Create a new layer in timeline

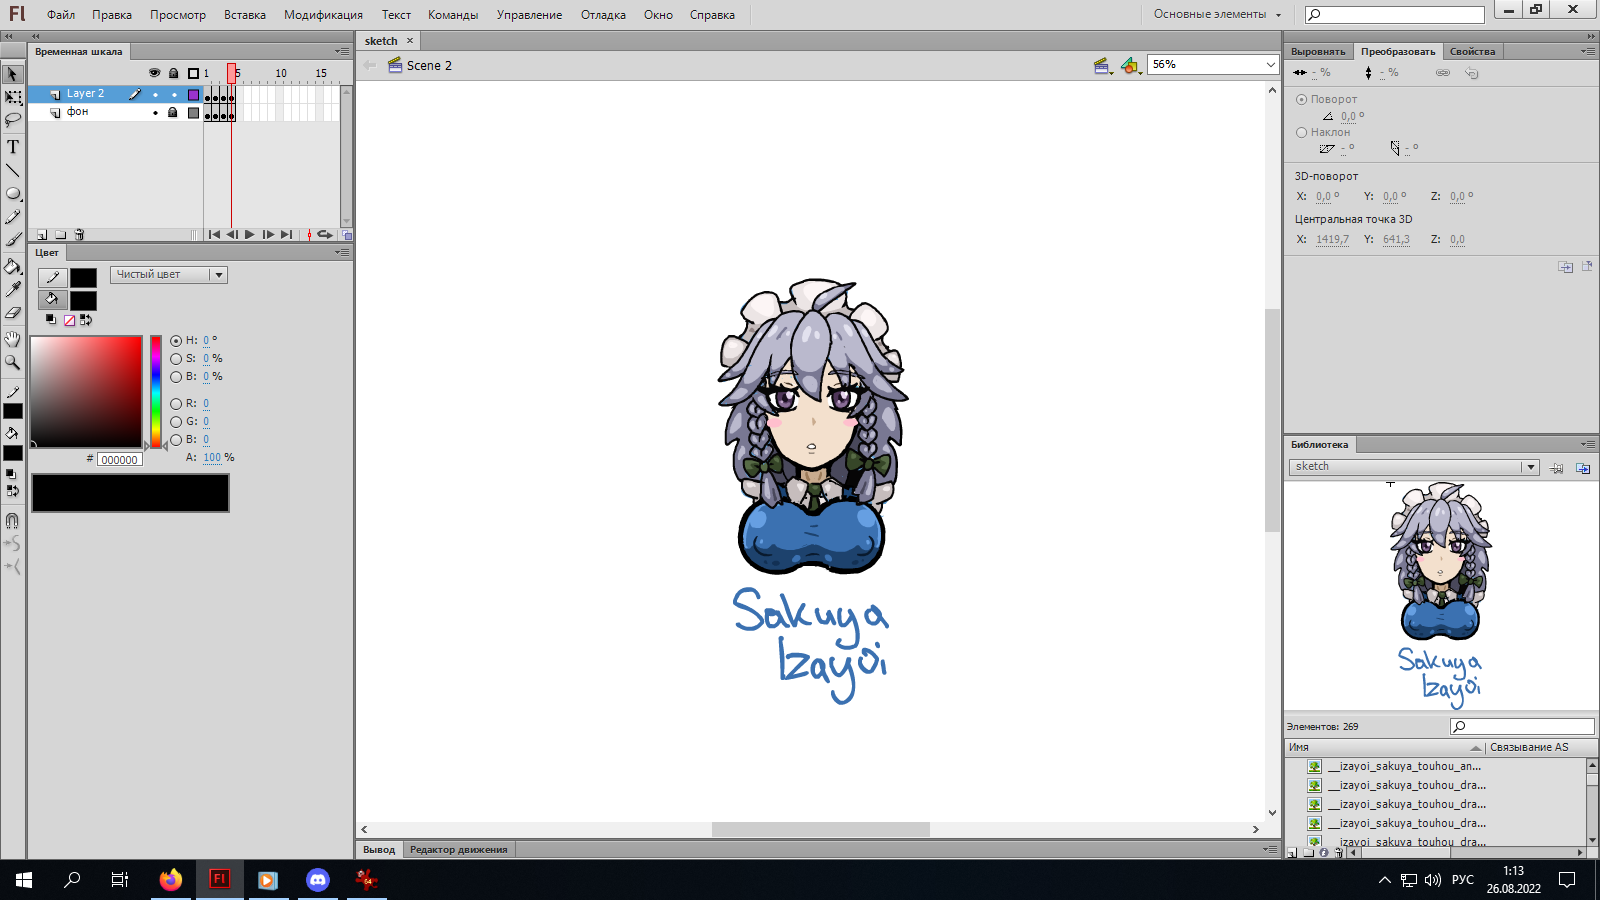pos(42,235)
